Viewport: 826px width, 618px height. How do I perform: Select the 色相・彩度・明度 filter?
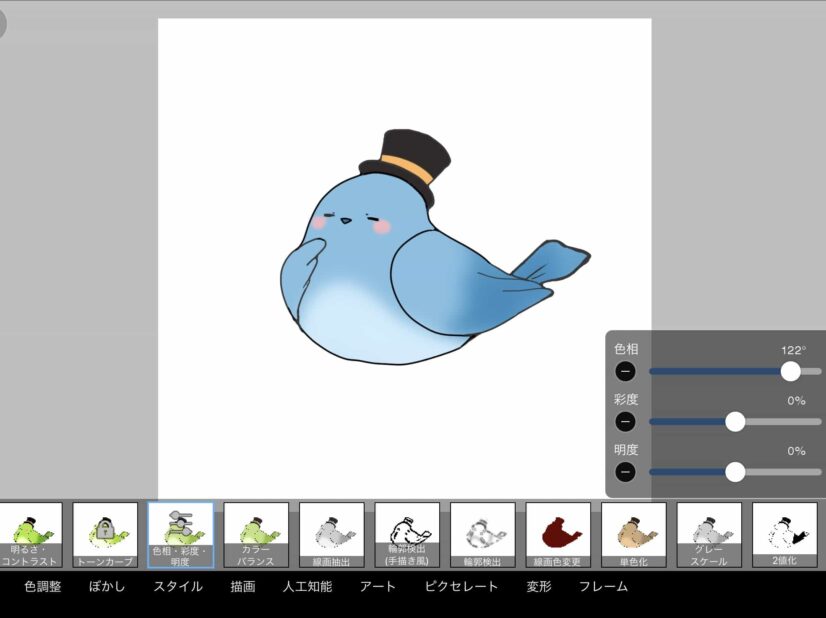coord(180,535)
